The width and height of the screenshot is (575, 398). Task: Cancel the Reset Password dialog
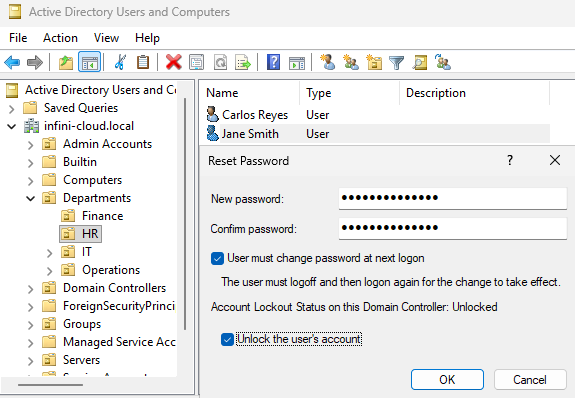pyautogui.click(x=530, y=379)
